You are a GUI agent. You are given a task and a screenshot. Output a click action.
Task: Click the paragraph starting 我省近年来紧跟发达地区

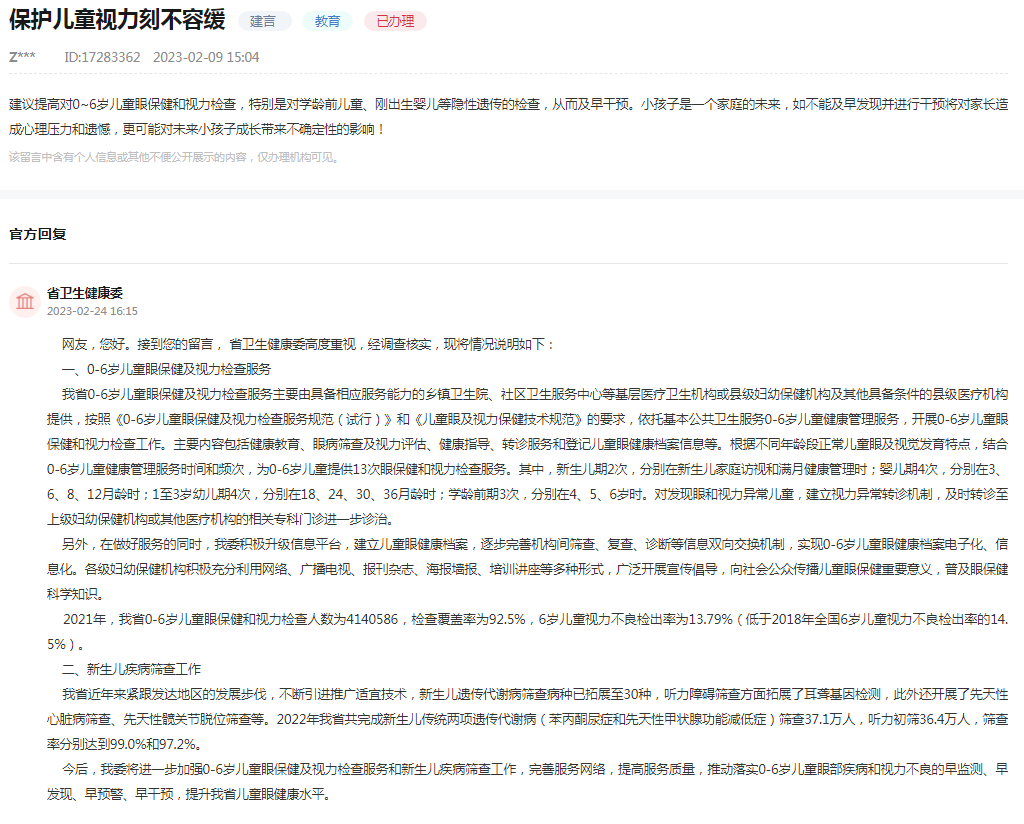tap(528, 719)
